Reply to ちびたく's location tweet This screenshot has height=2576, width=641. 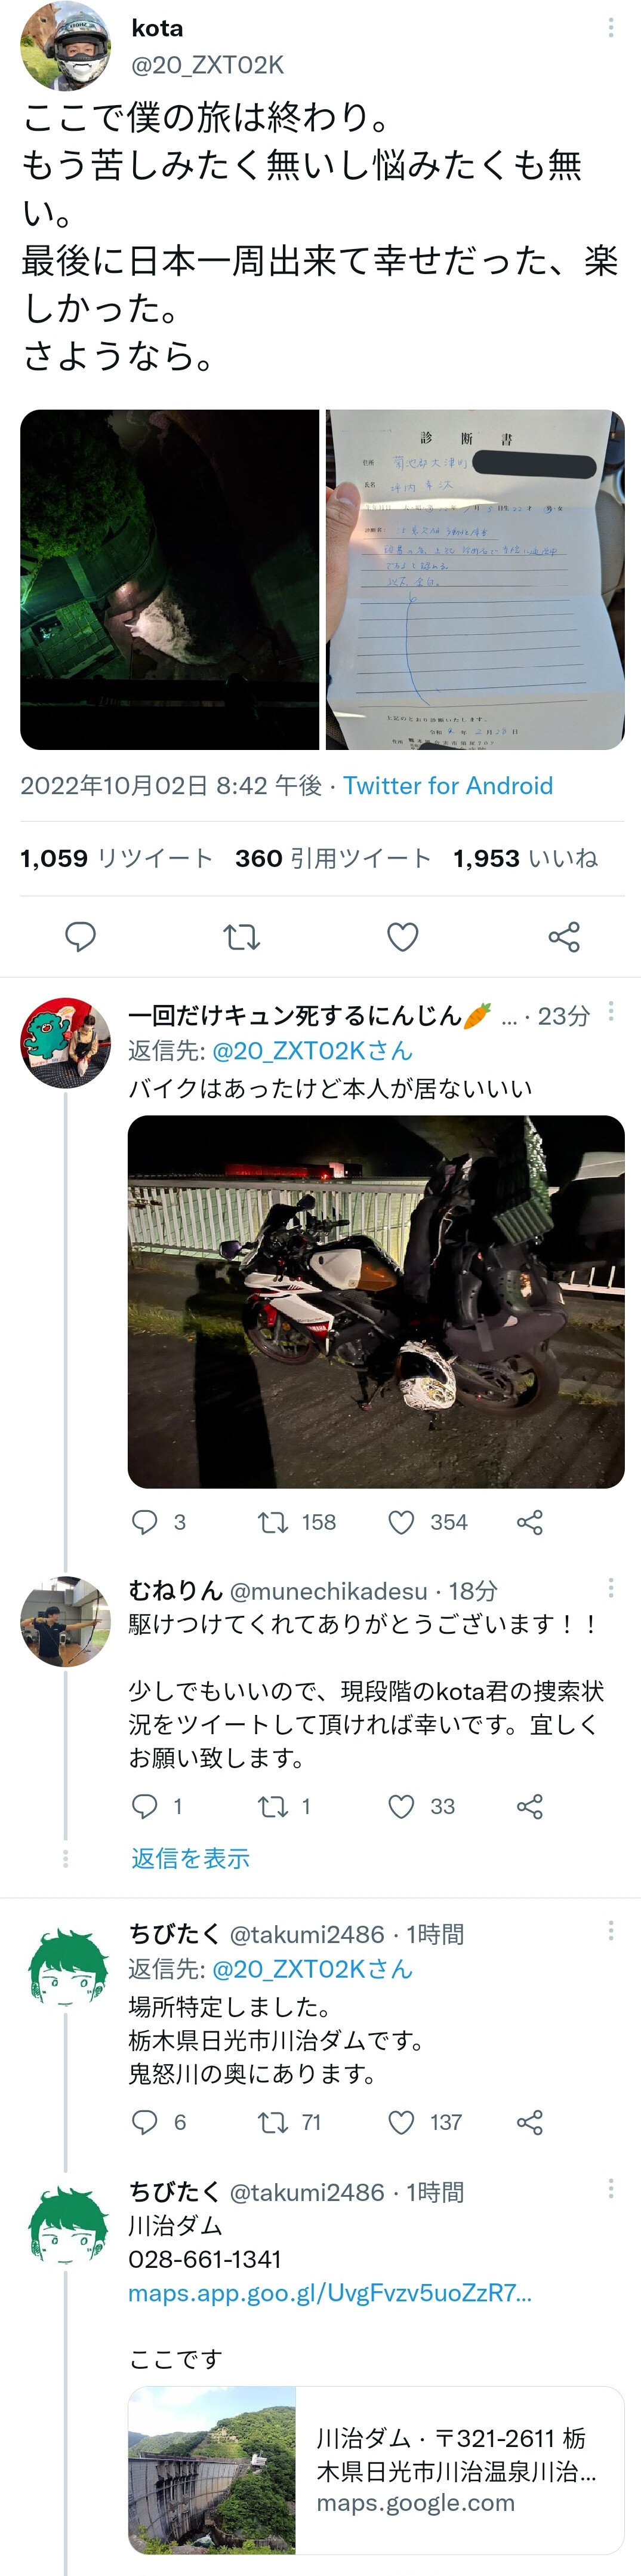pyautogui.click(x=145, y=2121)
